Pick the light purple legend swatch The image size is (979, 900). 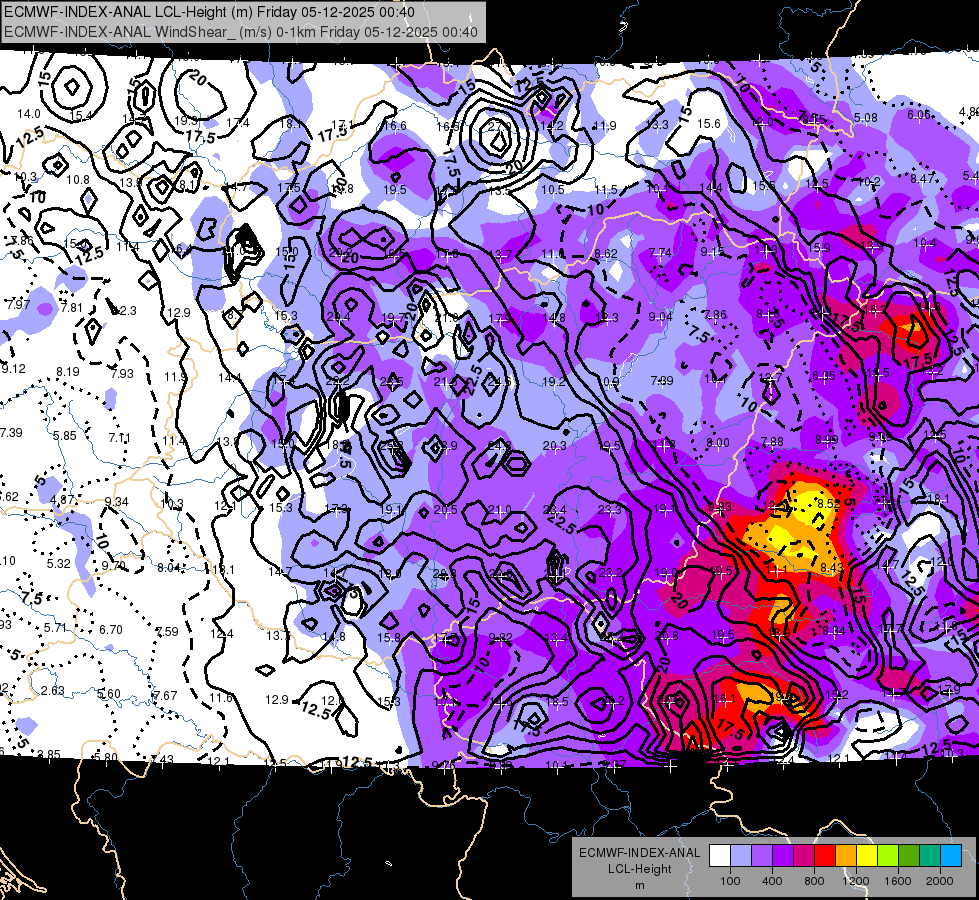(x=762, y=856)
